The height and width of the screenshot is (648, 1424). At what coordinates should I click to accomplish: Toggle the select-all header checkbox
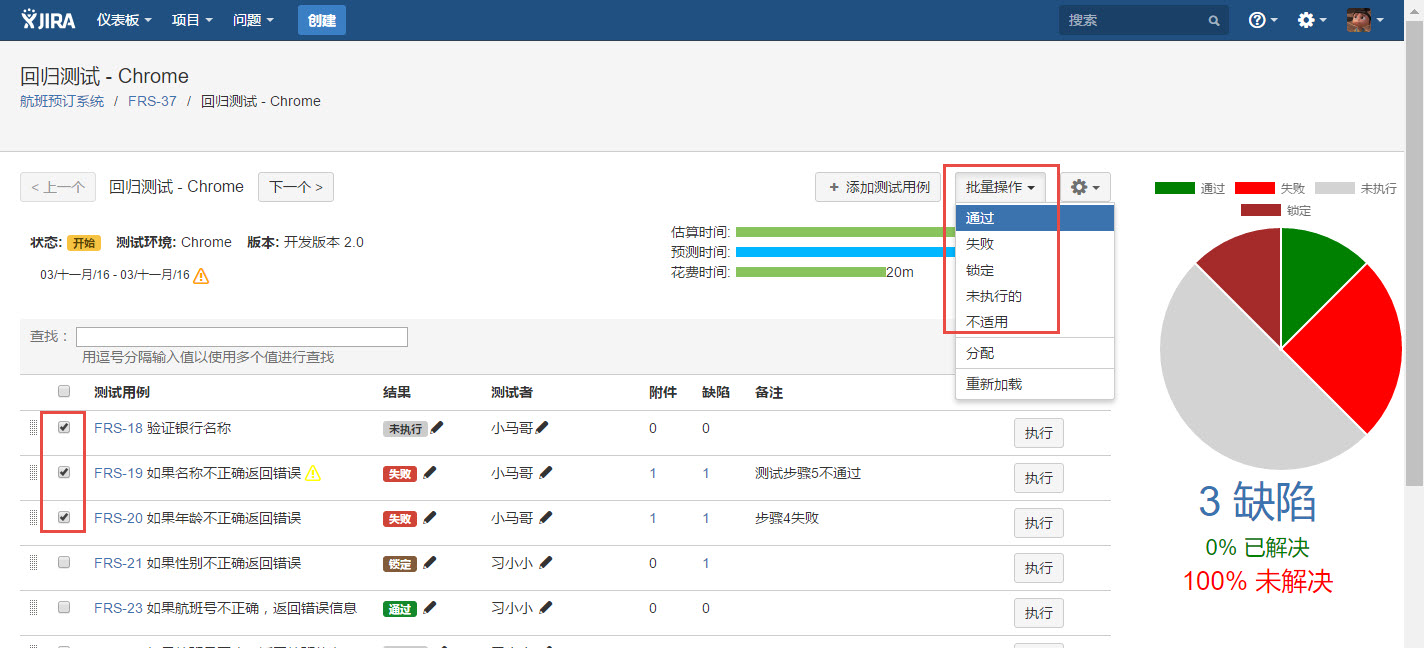[x=64, y=391]
